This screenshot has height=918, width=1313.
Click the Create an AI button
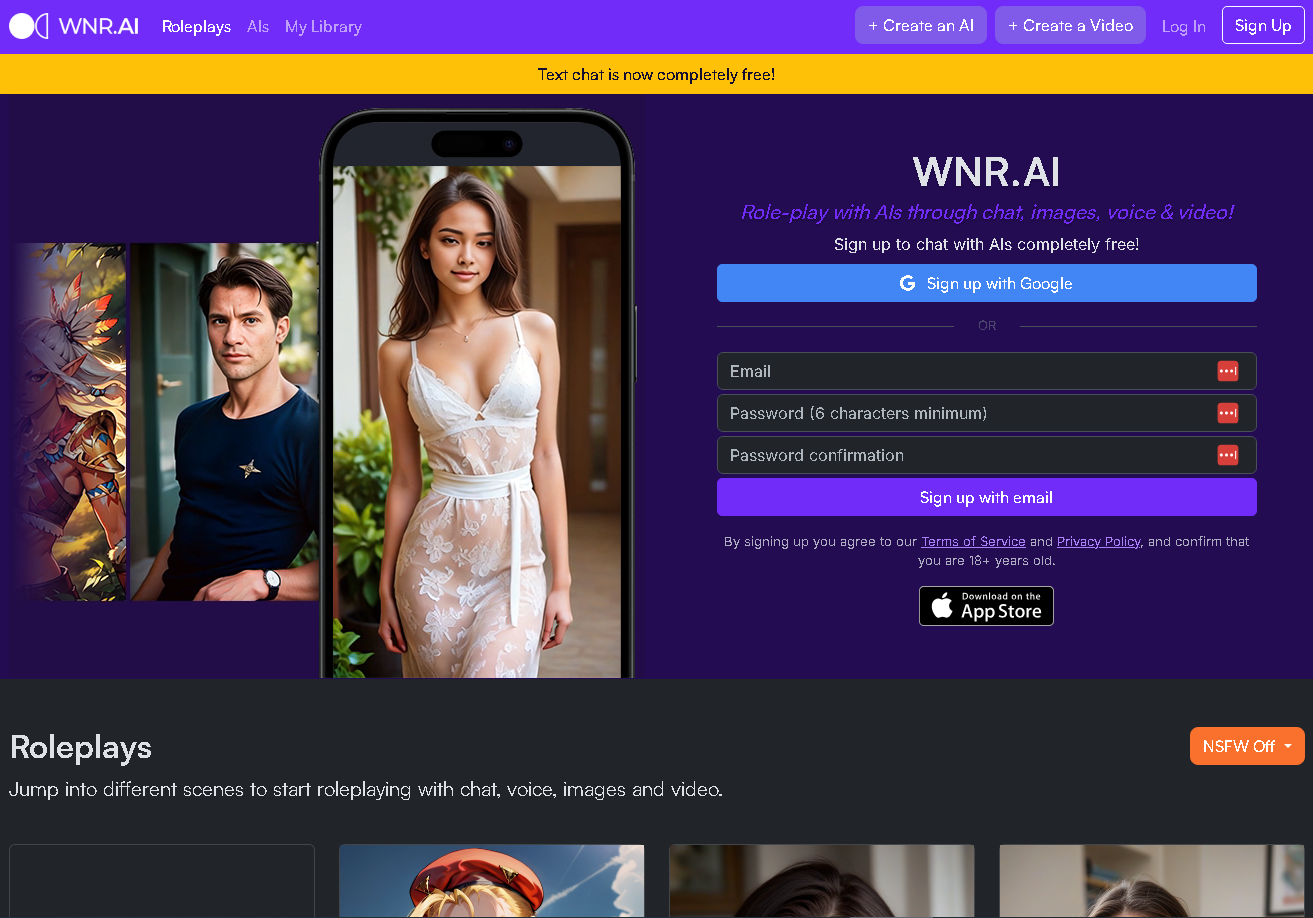920,25
